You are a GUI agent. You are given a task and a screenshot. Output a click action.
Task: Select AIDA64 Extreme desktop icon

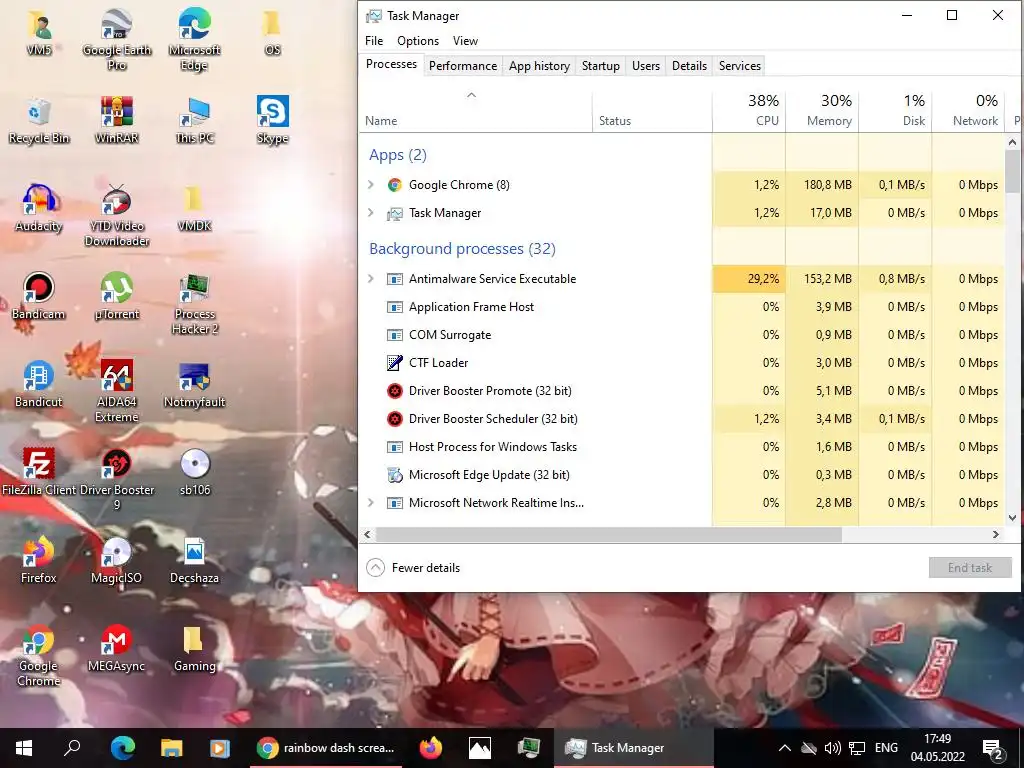[117, 391]
